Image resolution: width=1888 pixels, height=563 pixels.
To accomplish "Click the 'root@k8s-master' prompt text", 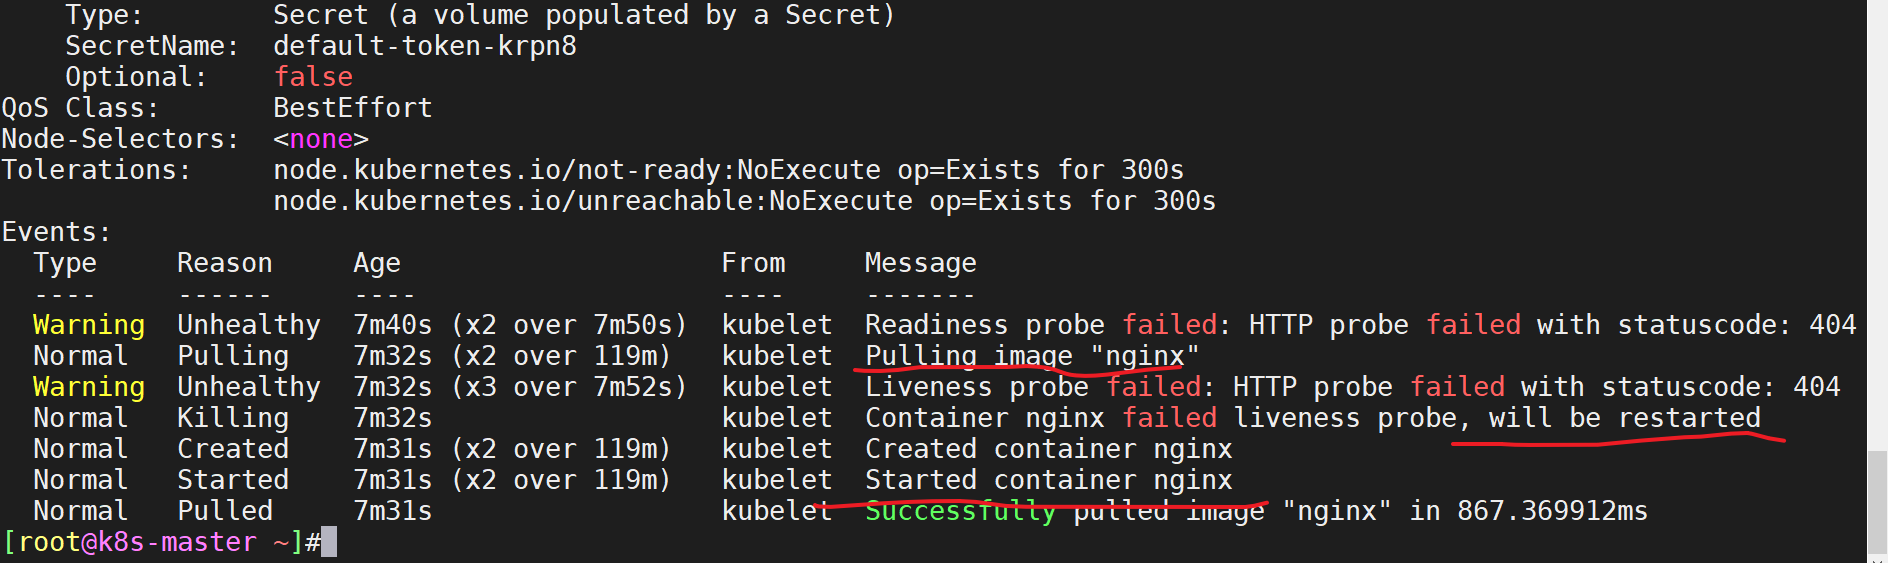I will pos(137,542).
